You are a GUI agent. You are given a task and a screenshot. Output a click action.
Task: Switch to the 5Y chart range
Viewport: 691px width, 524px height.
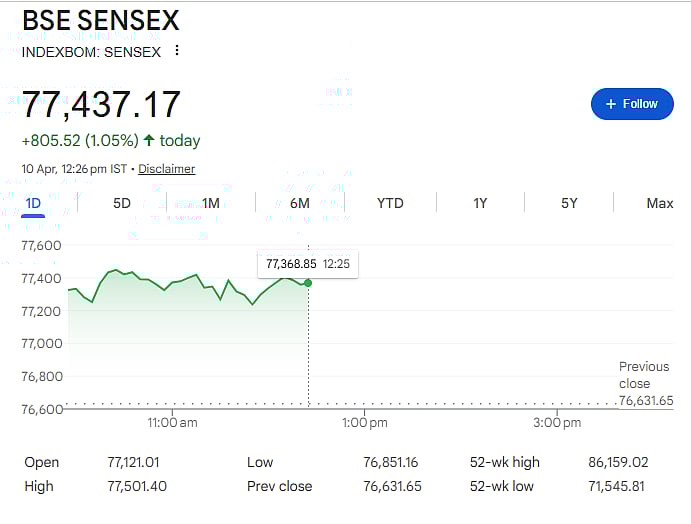click(569, 204)
